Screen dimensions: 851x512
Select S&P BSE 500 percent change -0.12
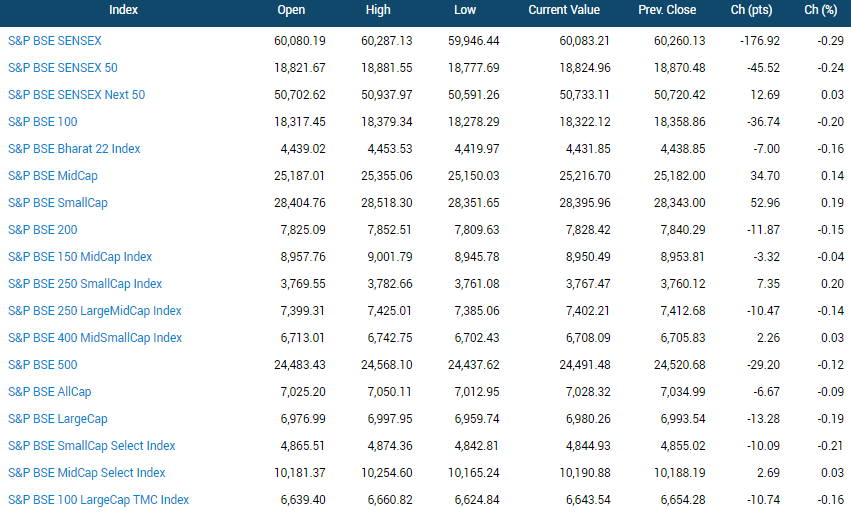(x=831, y=365)
